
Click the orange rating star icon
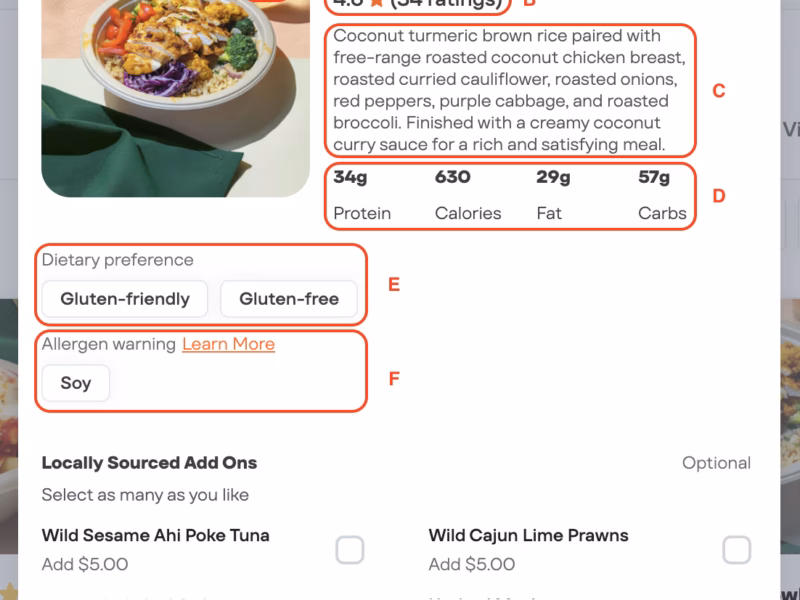[x=376, y=3]
